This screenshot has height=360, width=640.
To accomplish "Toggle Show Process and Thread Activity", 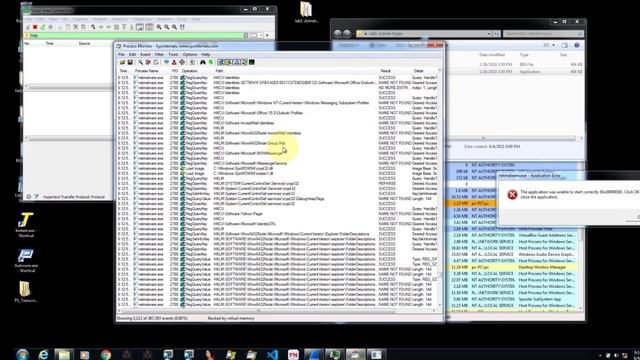I will 244,62.
